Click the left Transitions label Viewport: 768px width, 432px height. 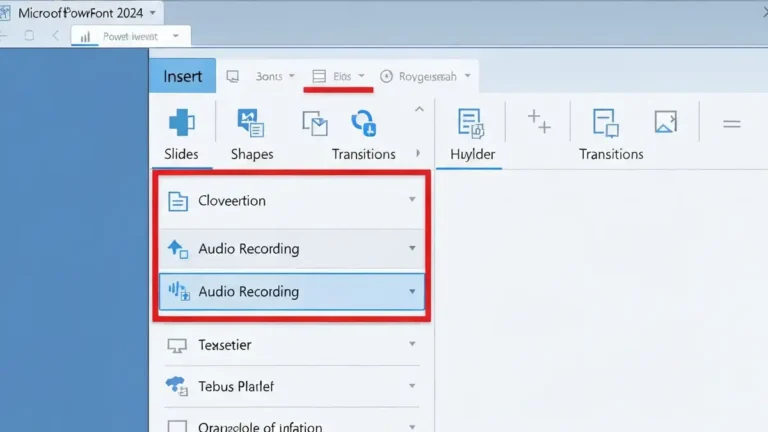(363, 154)
